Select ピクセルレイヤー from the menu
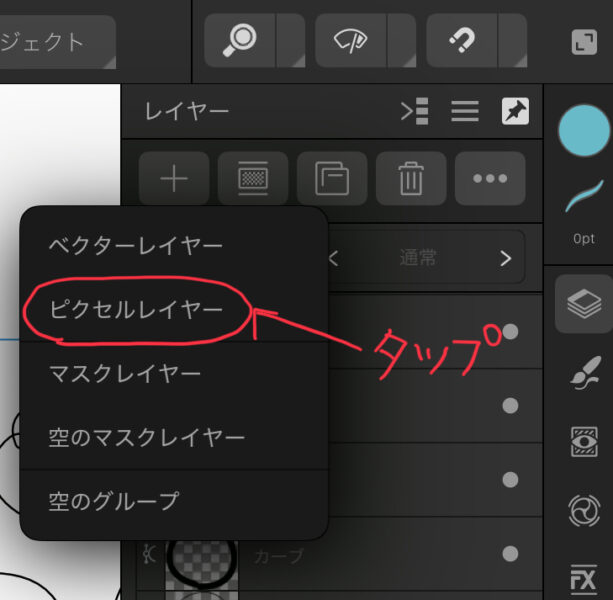613x600 pixels. coord(136,309)
